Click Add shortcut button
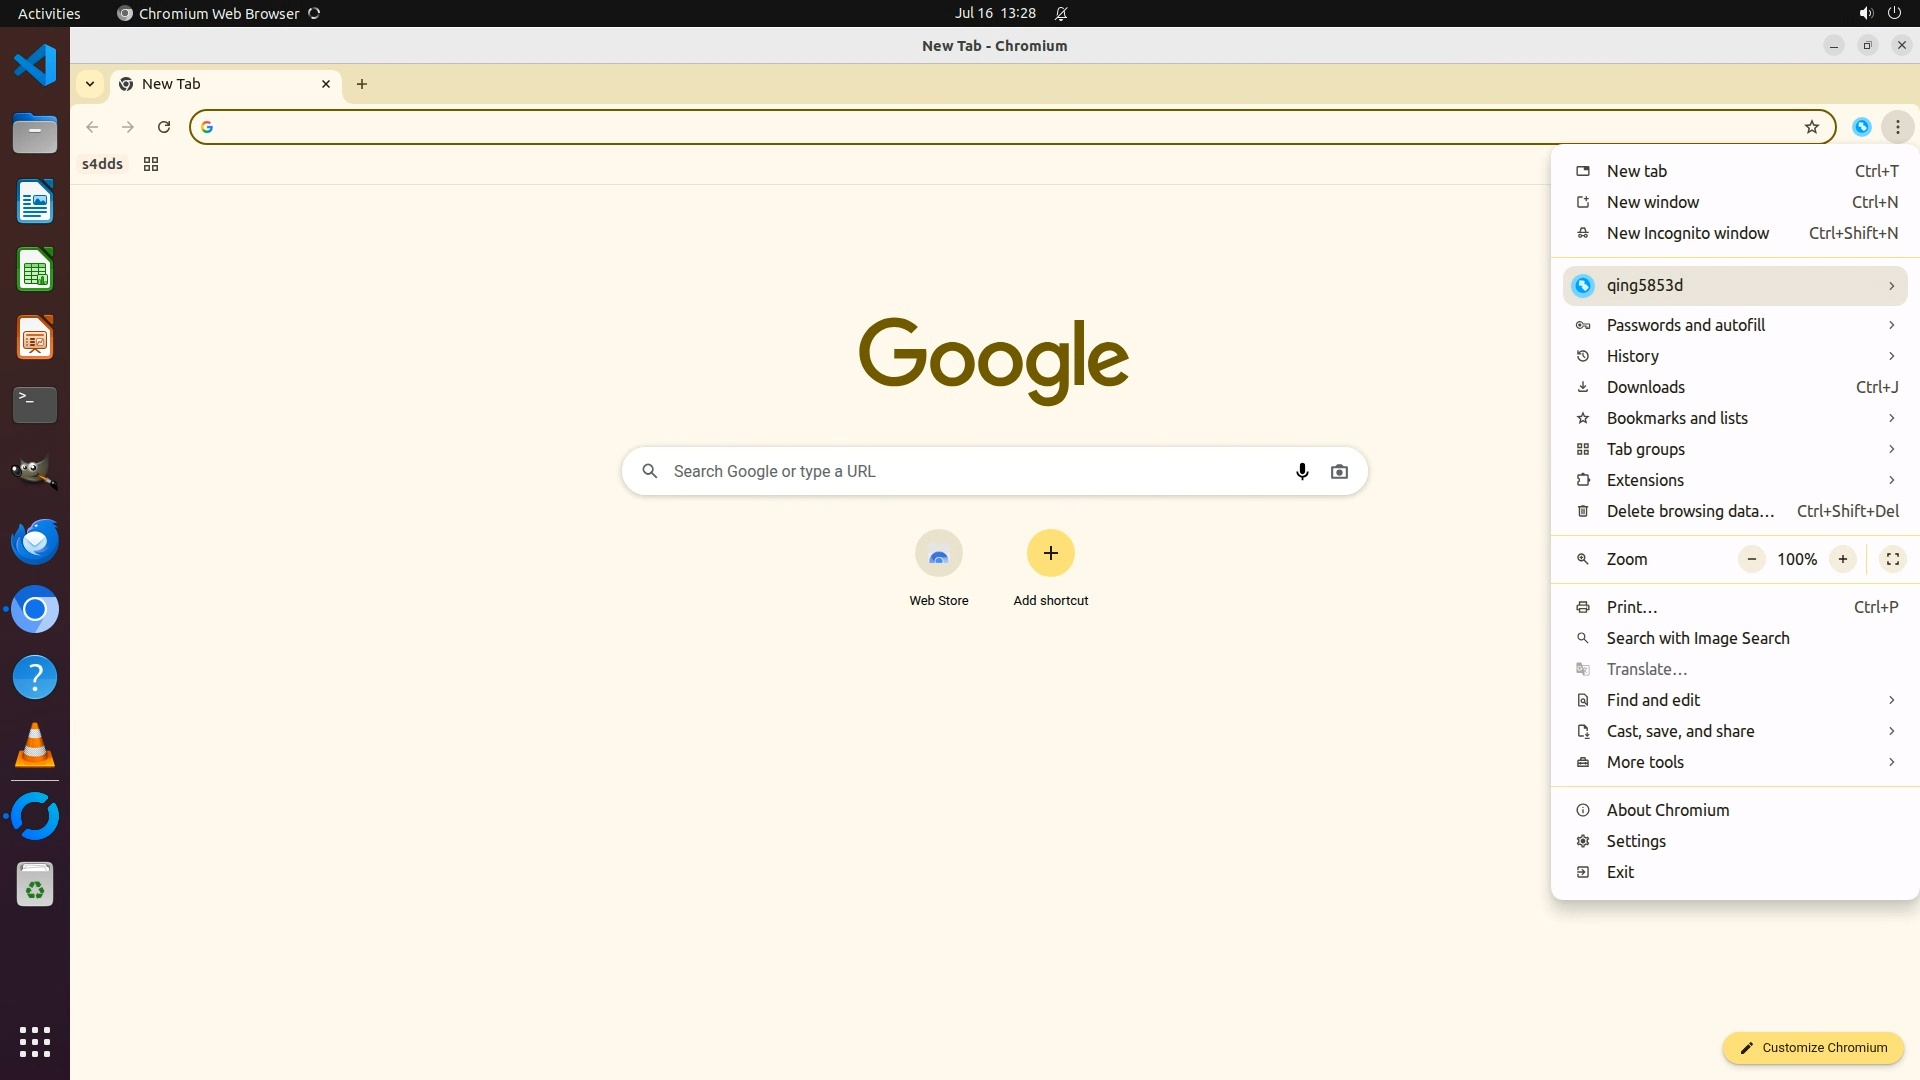This screenshot has width=1920, height=1080. coord(1050,554)
